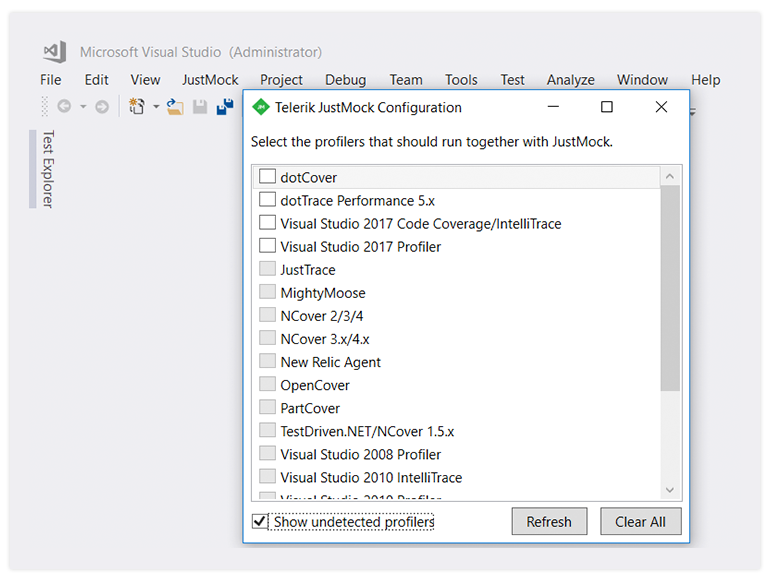This screenshot has height=581, width=770.
Task: Click the New Project toolbar icon
Action: tap(137, 106)
